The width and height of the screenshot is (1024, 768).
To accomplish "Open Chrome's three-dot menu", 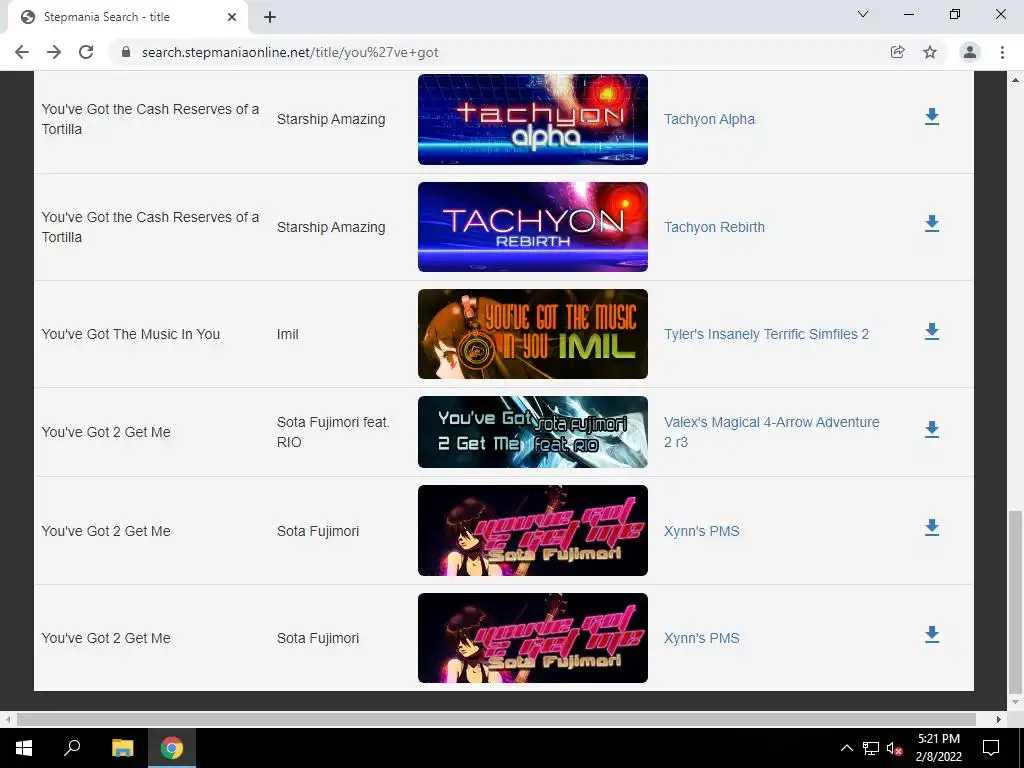I will click(x=1002, y=52).
